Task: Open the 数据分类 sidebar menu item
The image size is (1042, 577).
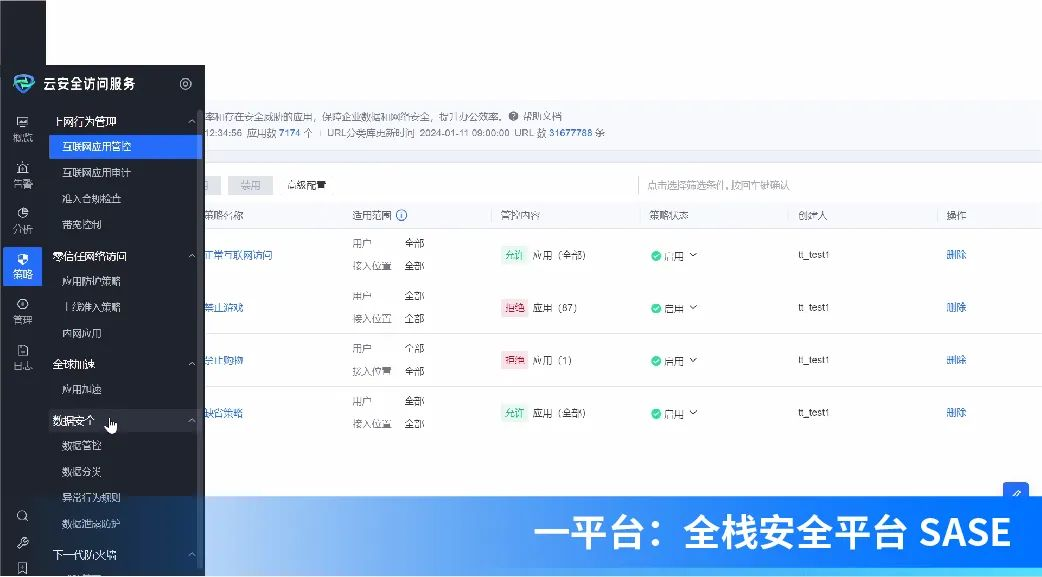Action: point(82,472)
